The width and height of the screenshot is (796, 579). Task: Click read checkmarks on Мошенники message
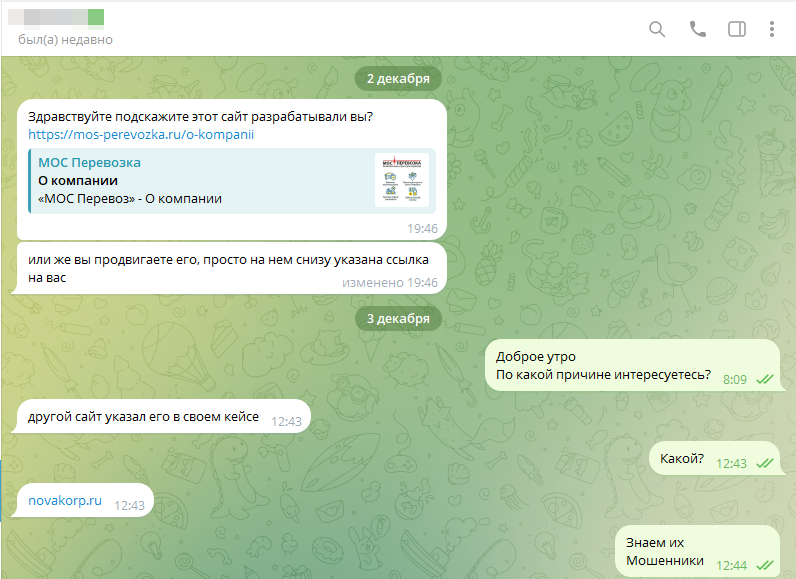pos(765,566)
